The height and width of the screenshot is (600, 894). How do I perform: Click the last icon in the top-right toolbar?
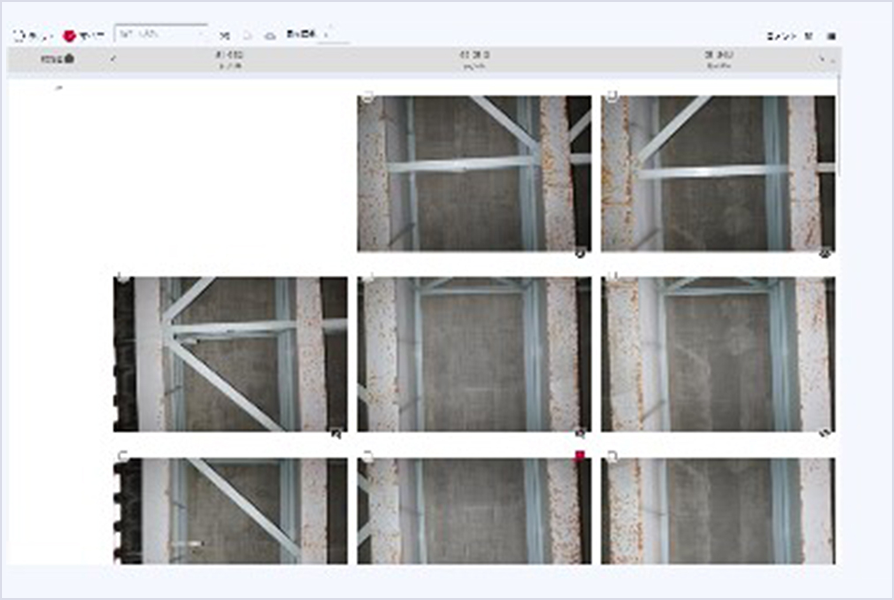(x=831, y=37)
